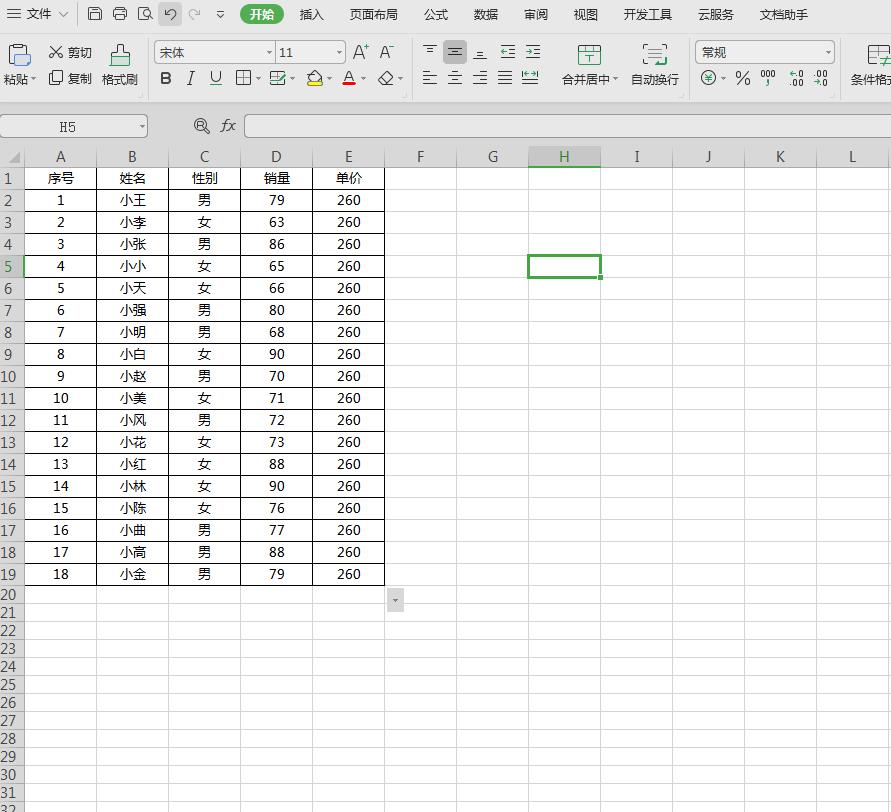This screenshot has width=891, height=812.
Task: Toggle bold formatting
Action: [x=165, y=78]
